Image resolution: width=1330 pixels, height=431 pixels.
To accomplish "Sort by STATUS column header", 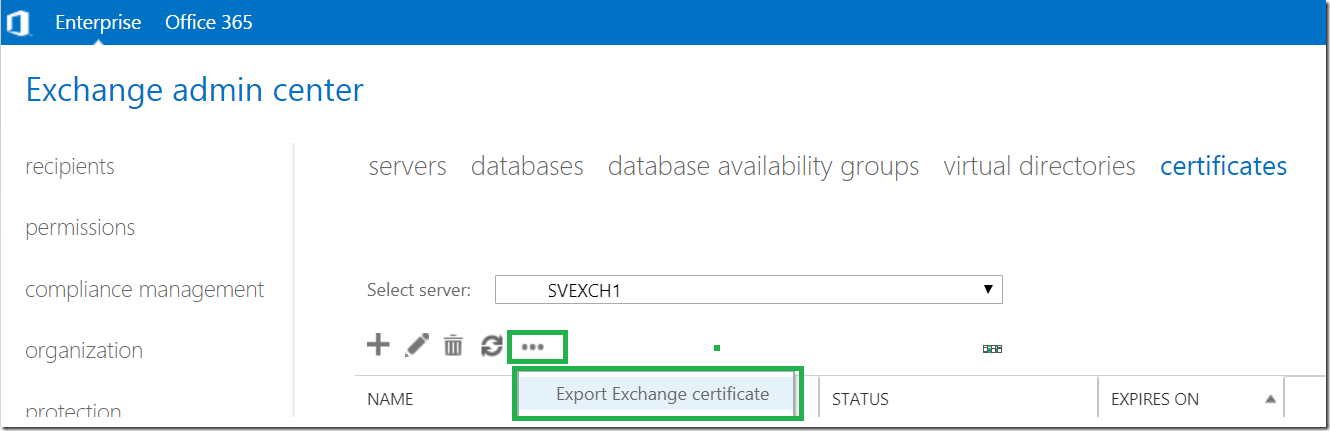I will pos(860,399).
